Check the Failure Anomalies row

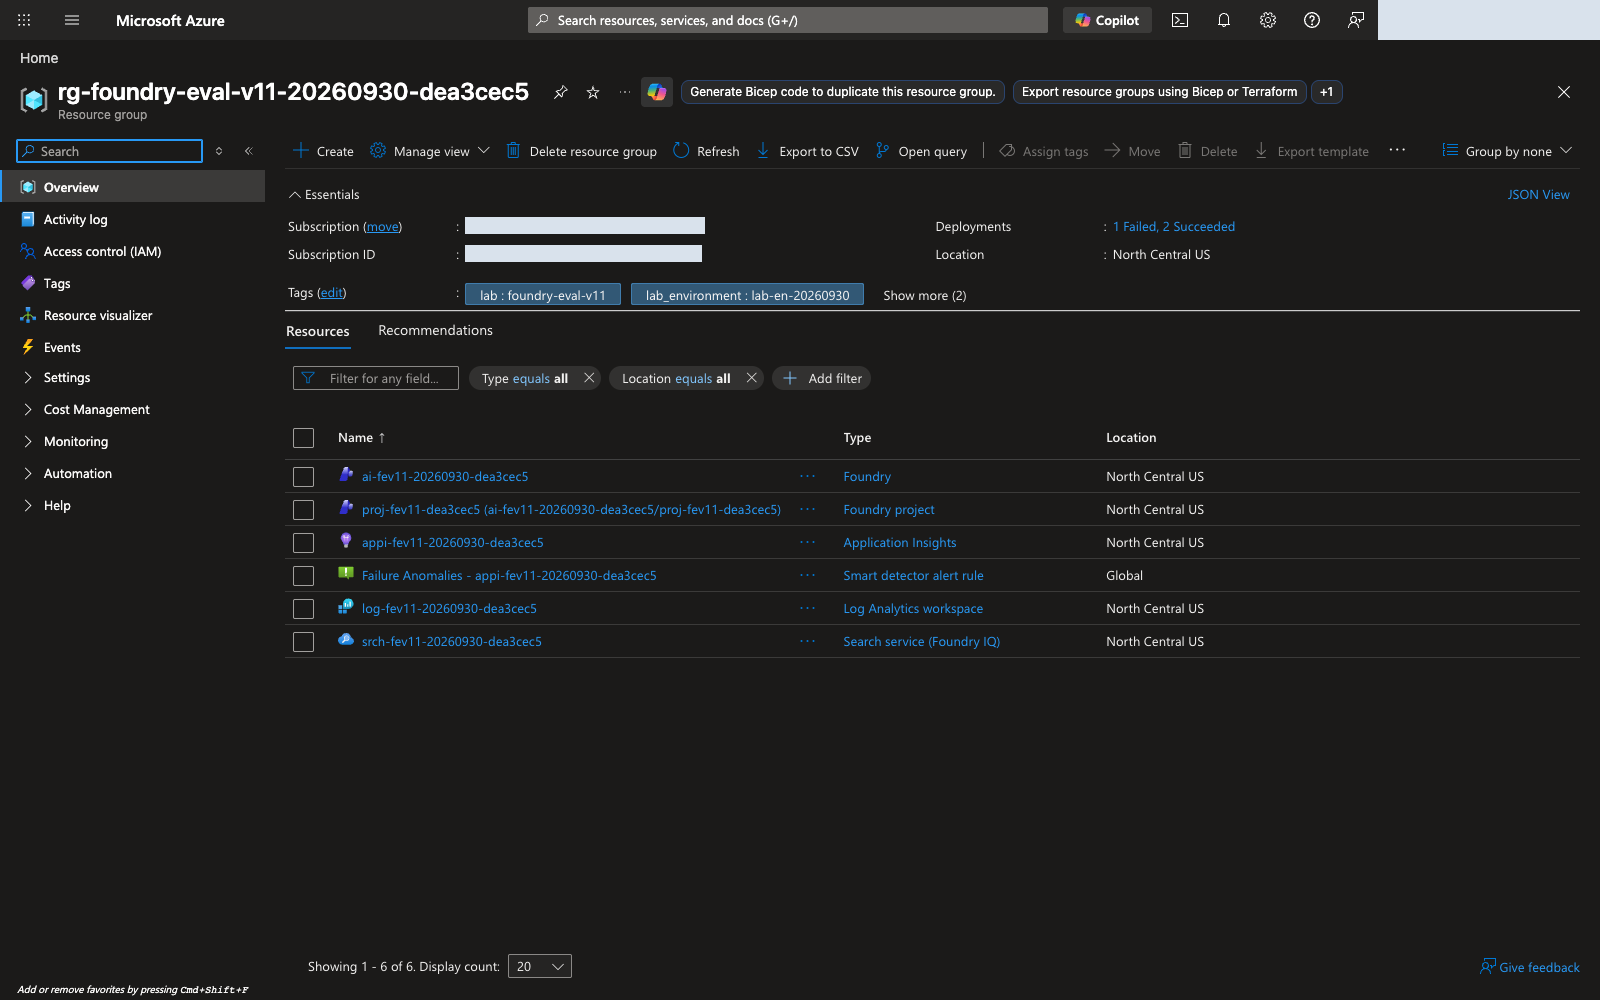304,576
